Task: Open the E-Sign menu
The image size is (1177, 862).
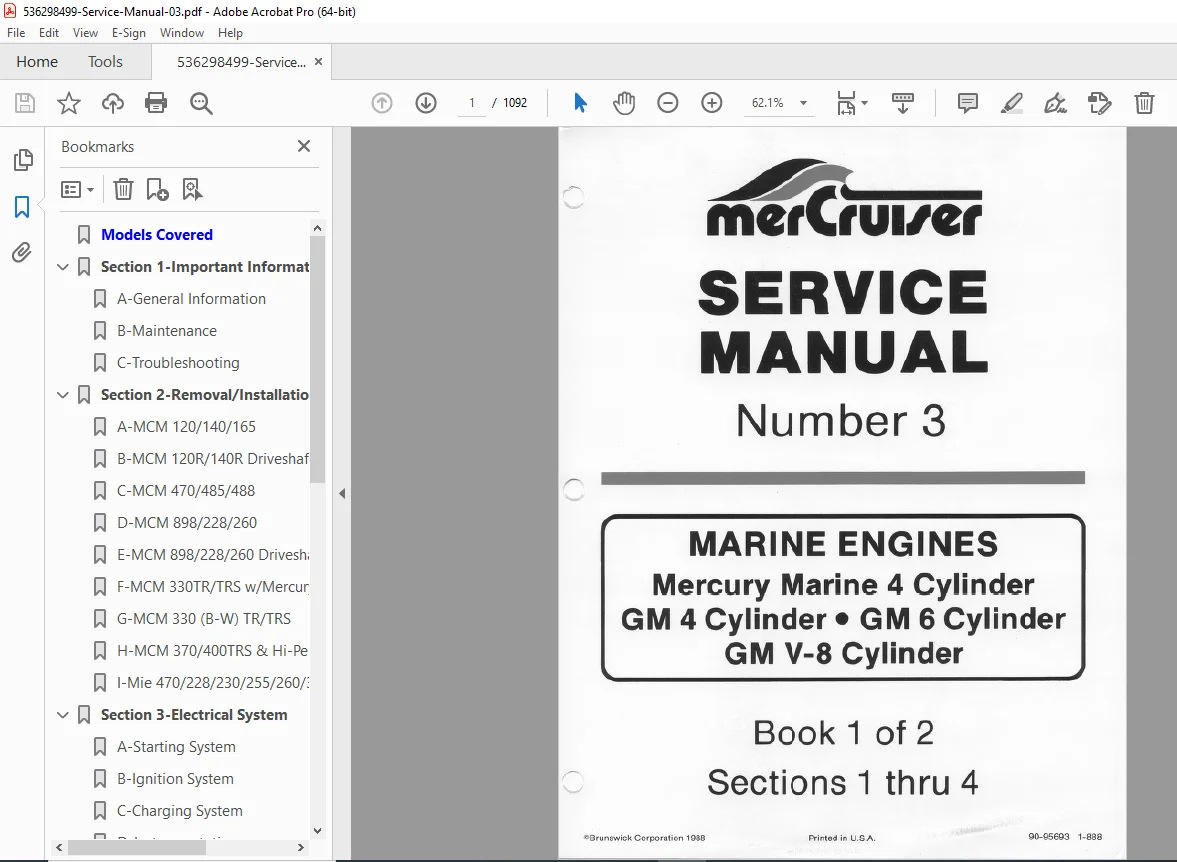Action: pos(128,33)
